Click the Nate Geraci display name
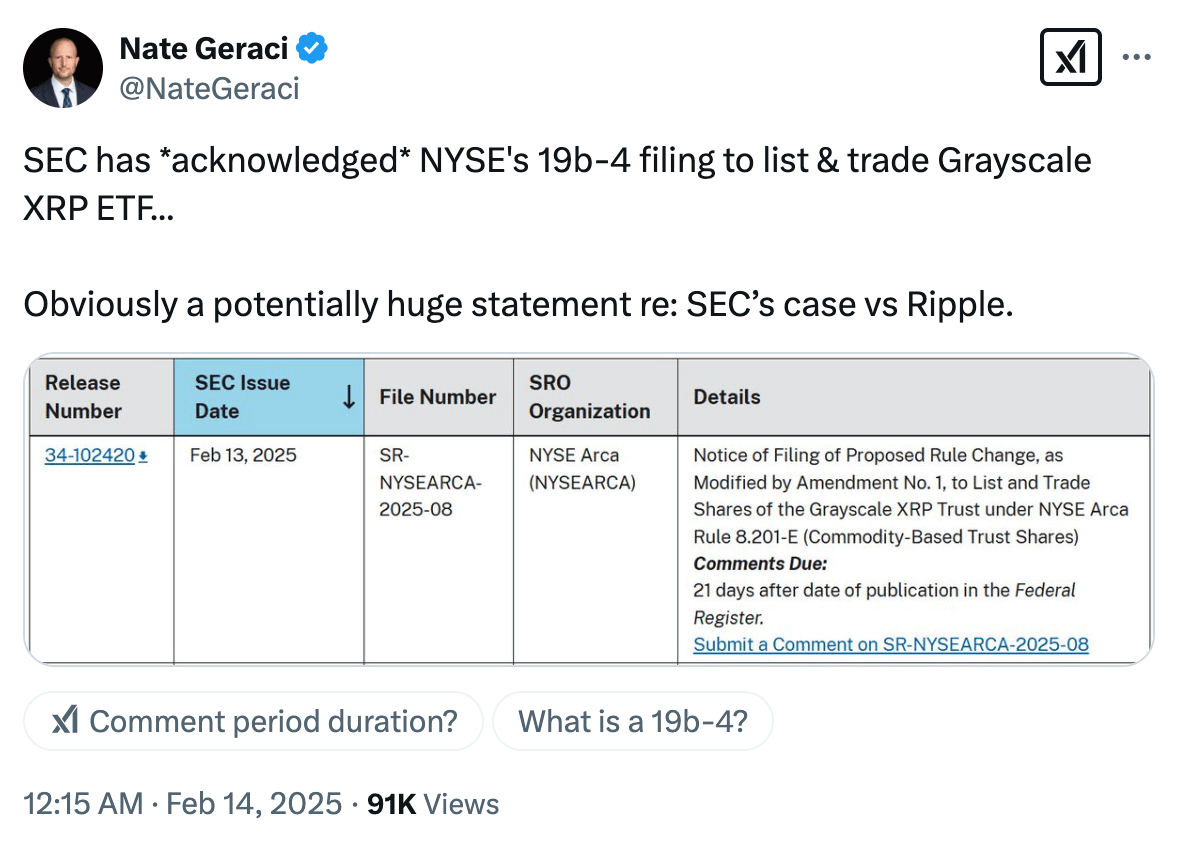Viewport: 1180px width, 844px height. point(204,47)
